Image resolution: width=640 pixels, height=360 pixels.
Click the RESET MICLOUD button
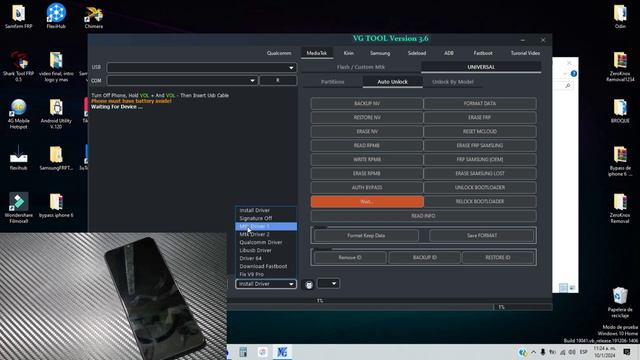480,131
